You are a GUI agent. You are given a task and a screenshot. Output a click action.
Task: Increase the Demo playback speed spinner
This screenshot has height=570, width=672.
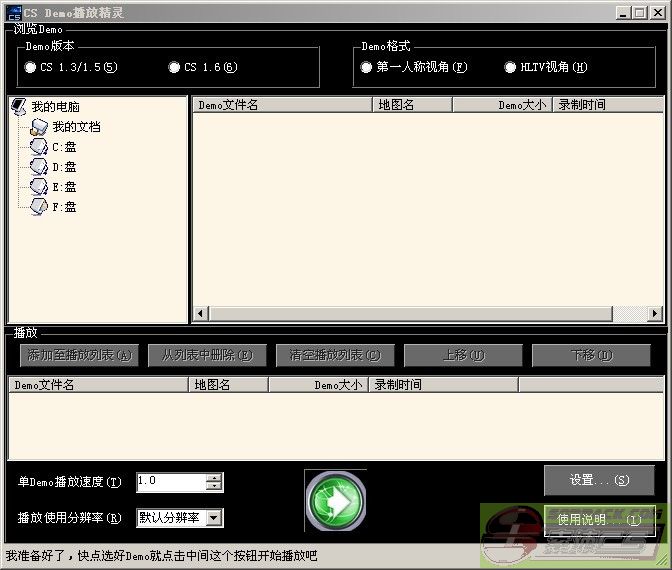[x=213, y=477]
